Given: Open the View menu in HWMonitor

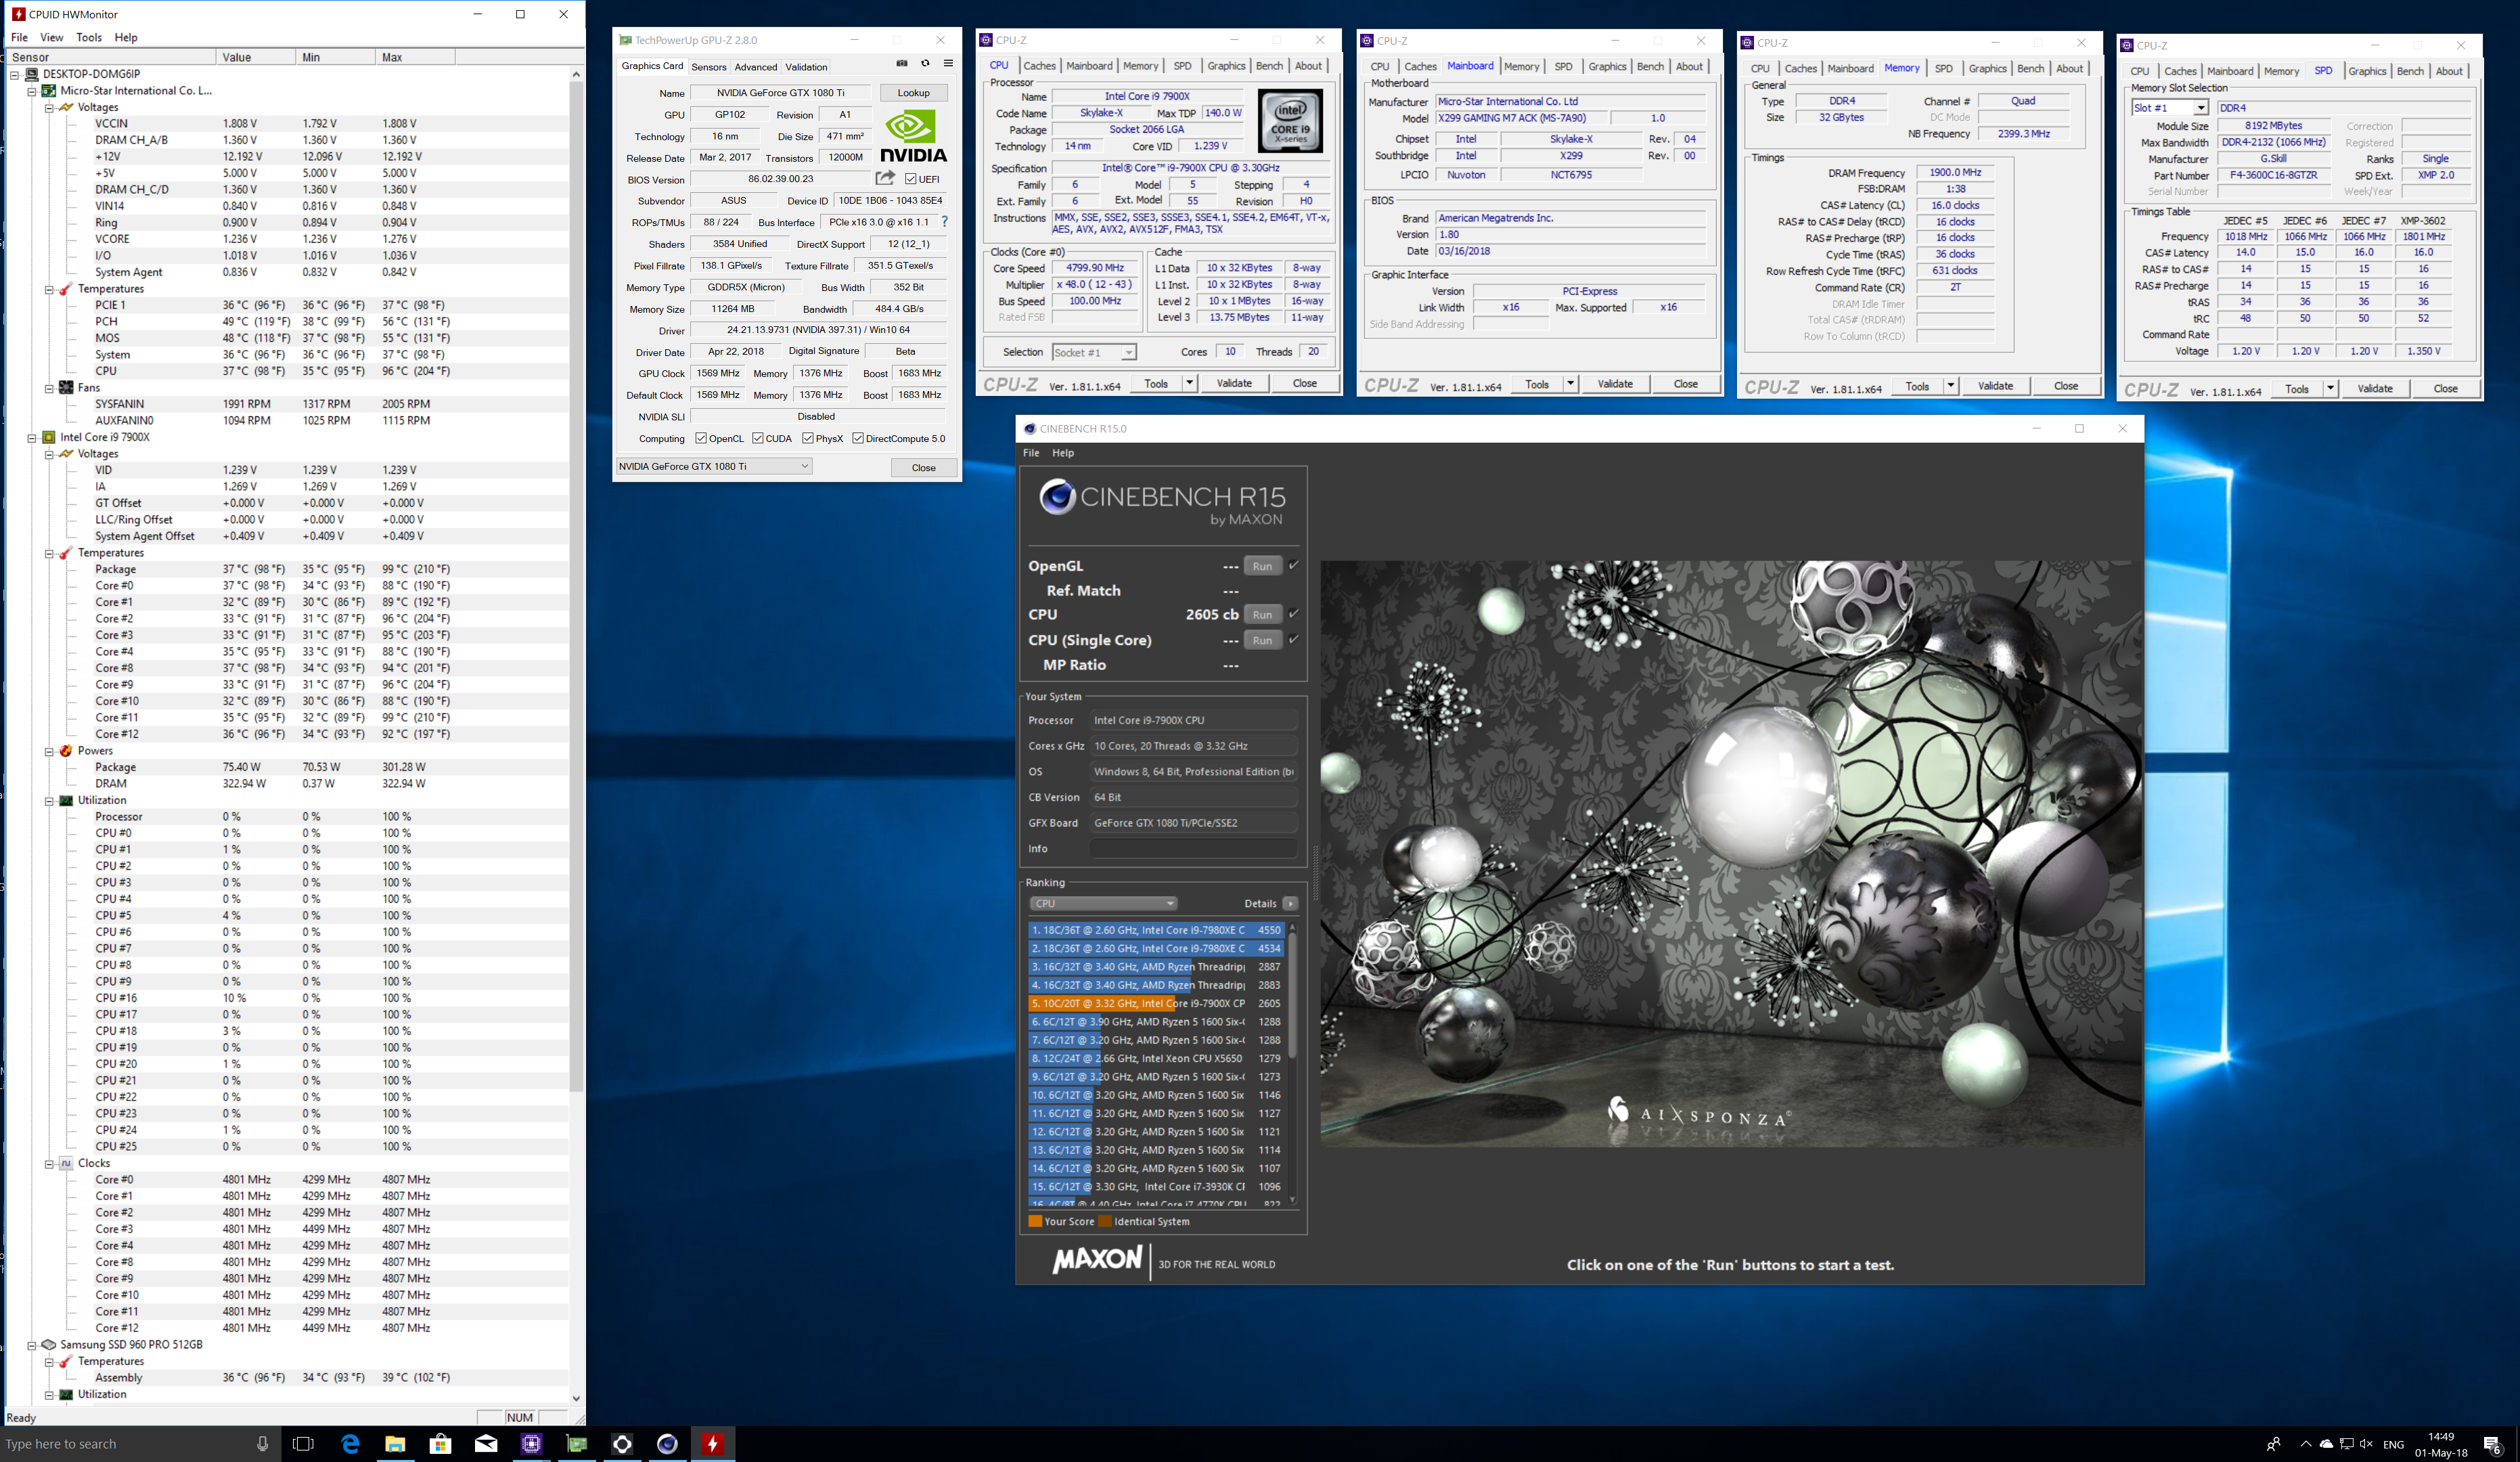Looking at the screenshot, I should (x=51, y=37).
